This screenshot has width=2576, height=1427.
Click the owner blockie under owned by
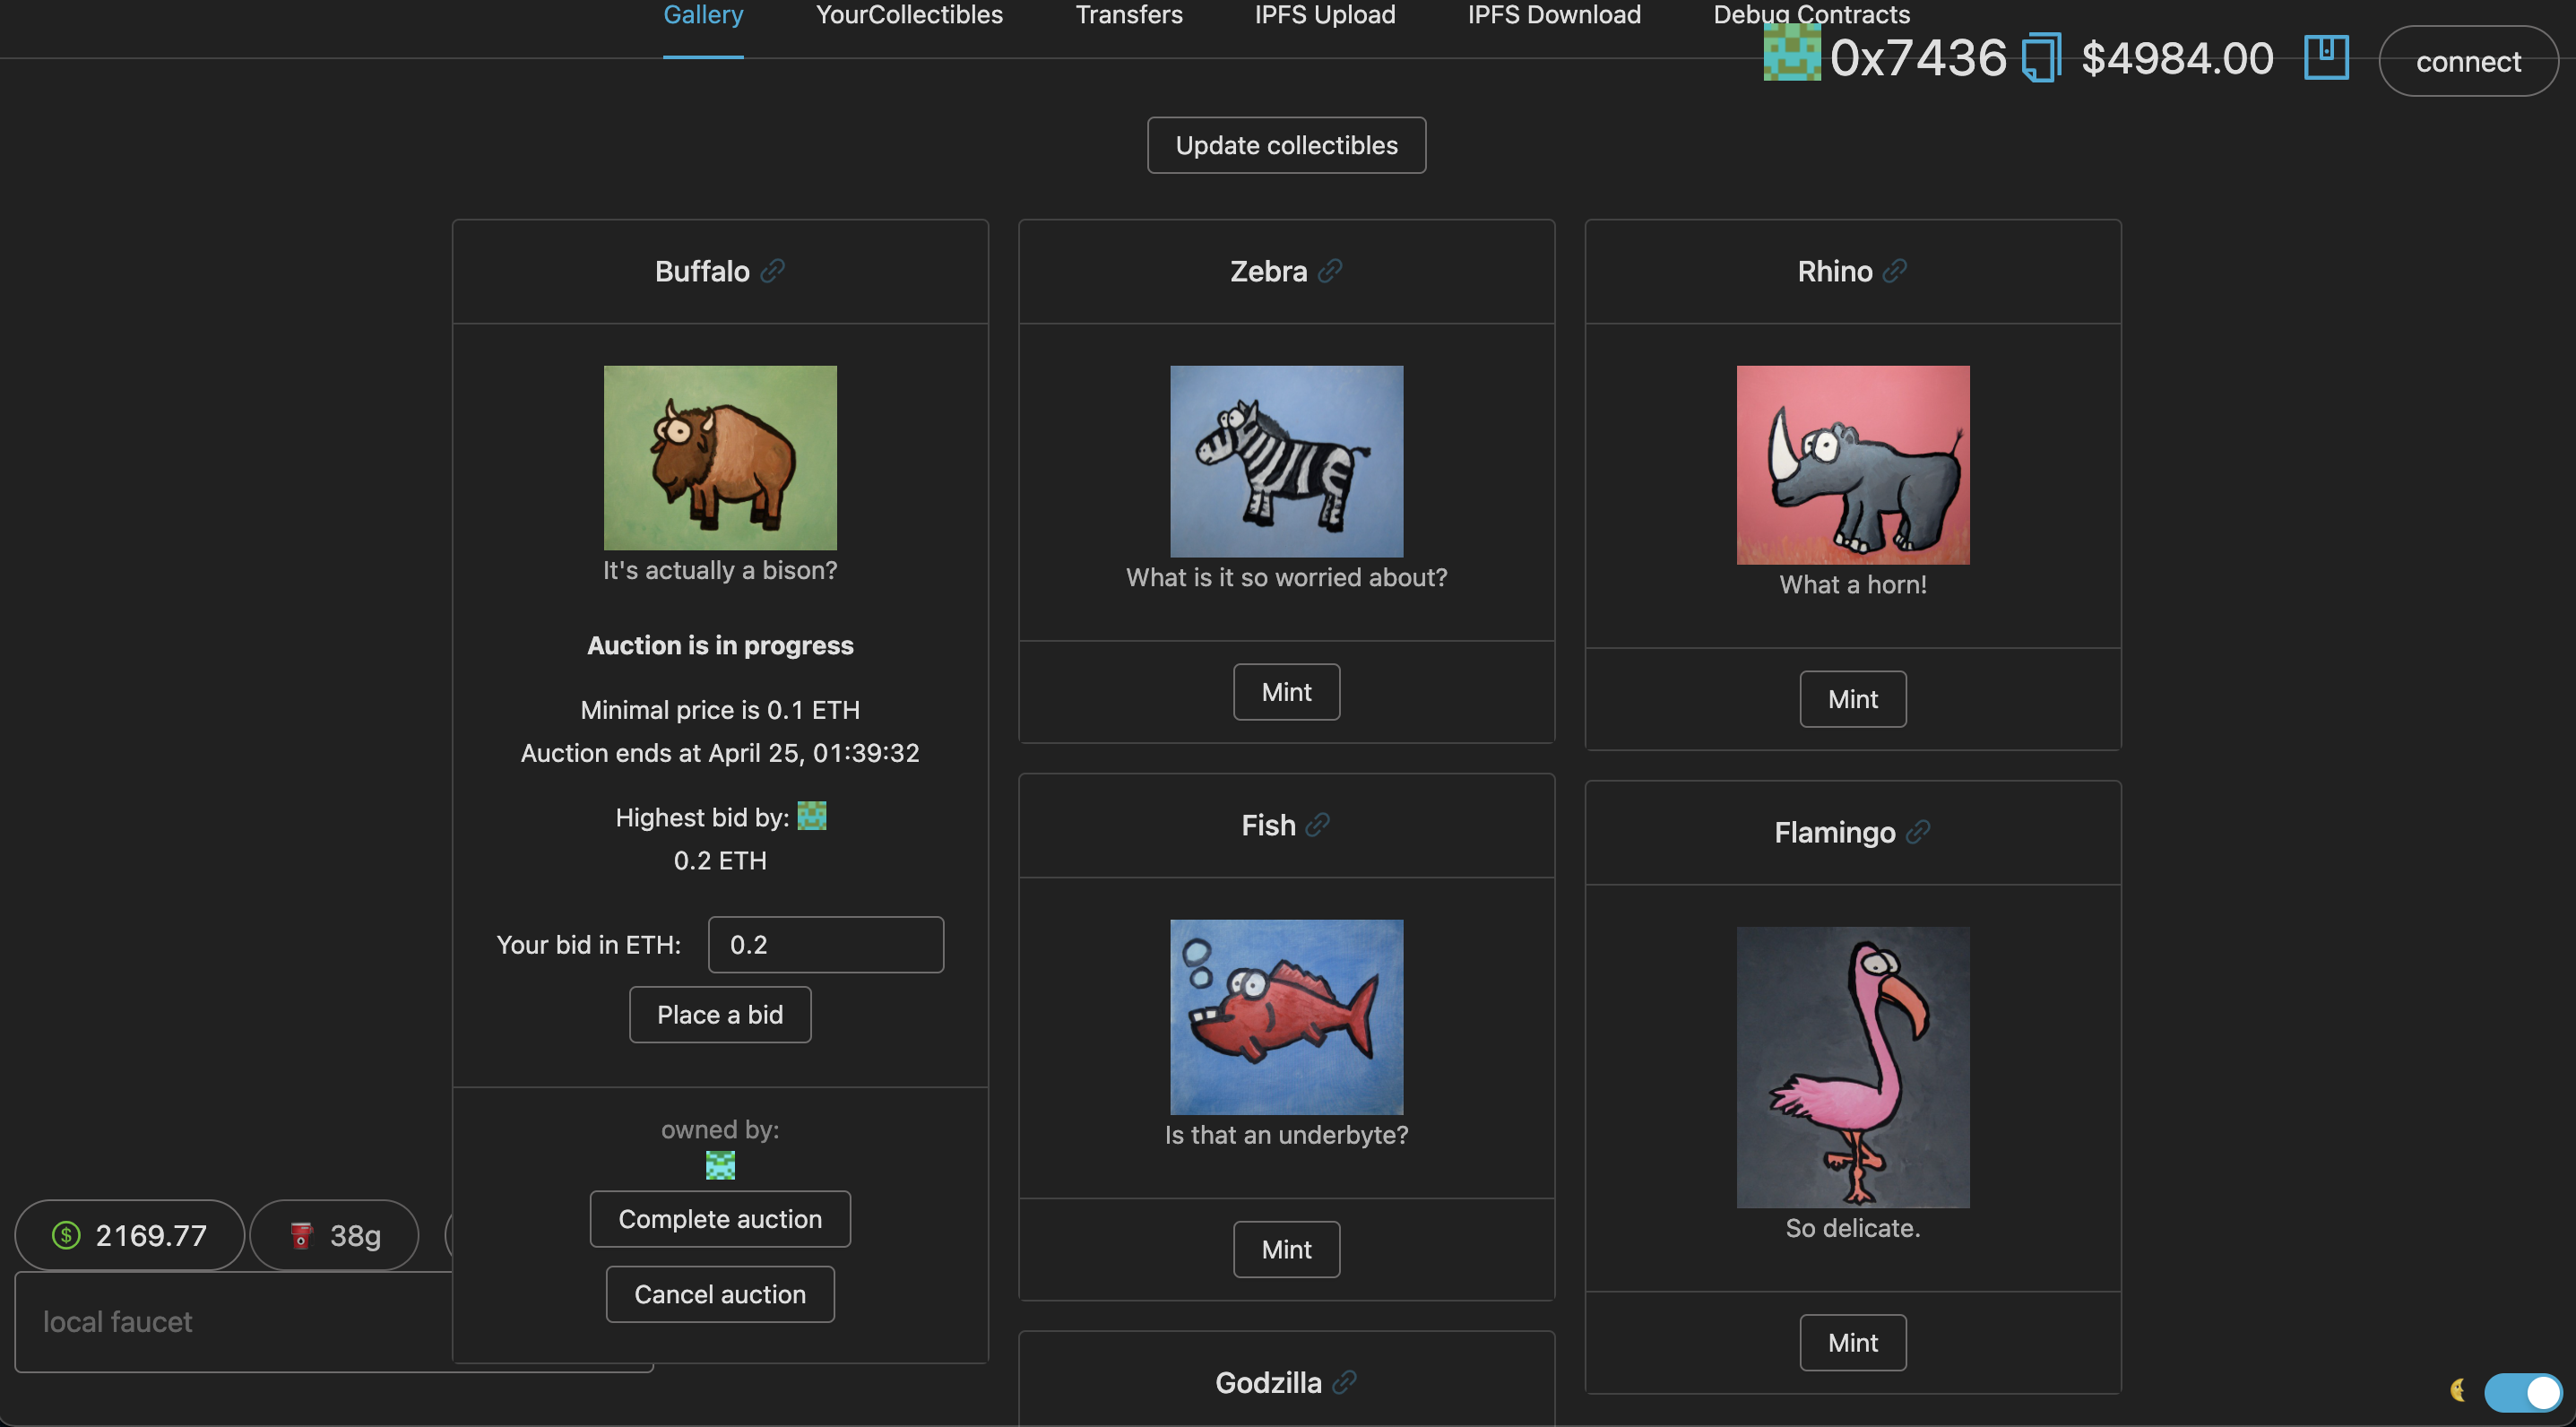coord(720,1165)
